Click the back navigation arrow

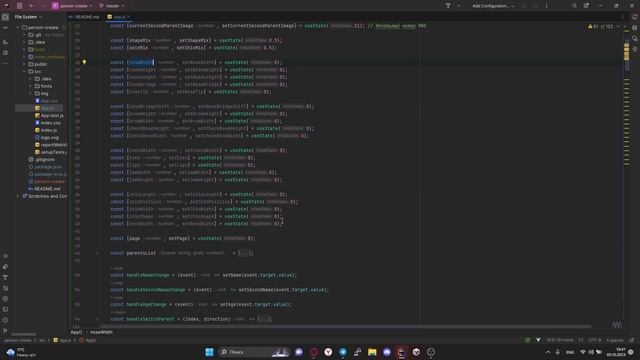coord(31,6)
